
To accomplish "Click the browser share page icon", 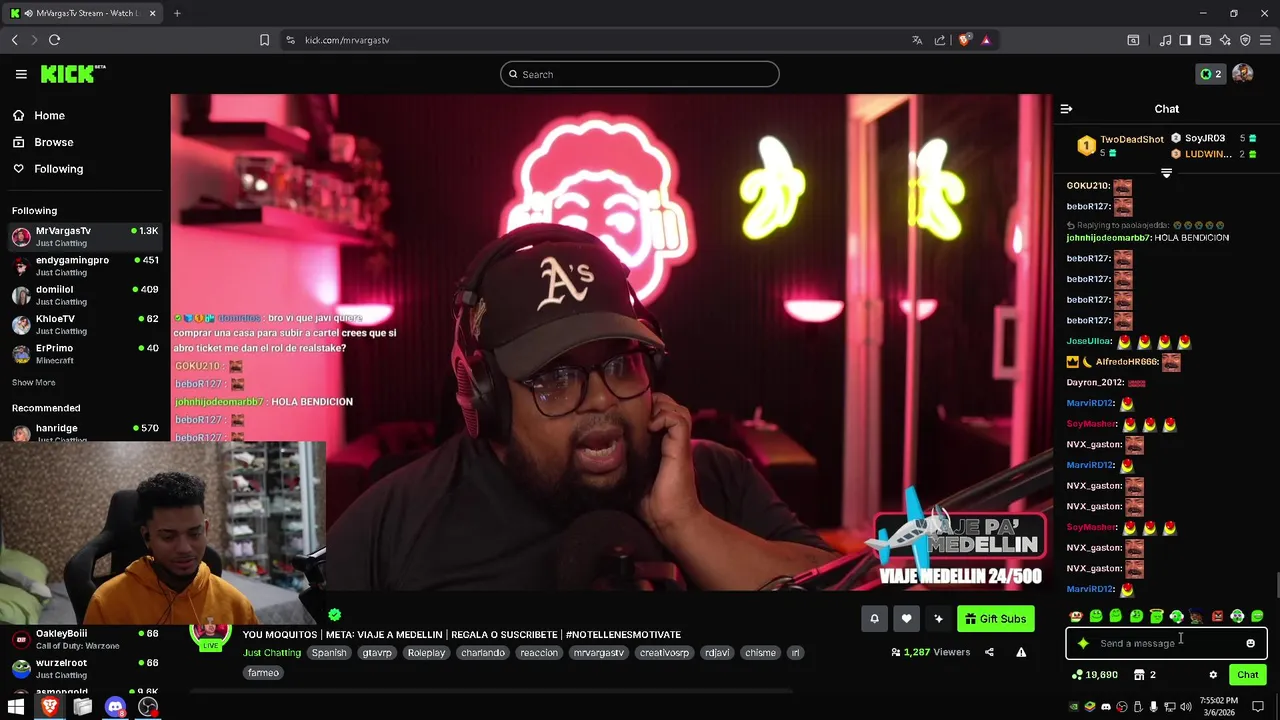I will click(x=940, y=40).
